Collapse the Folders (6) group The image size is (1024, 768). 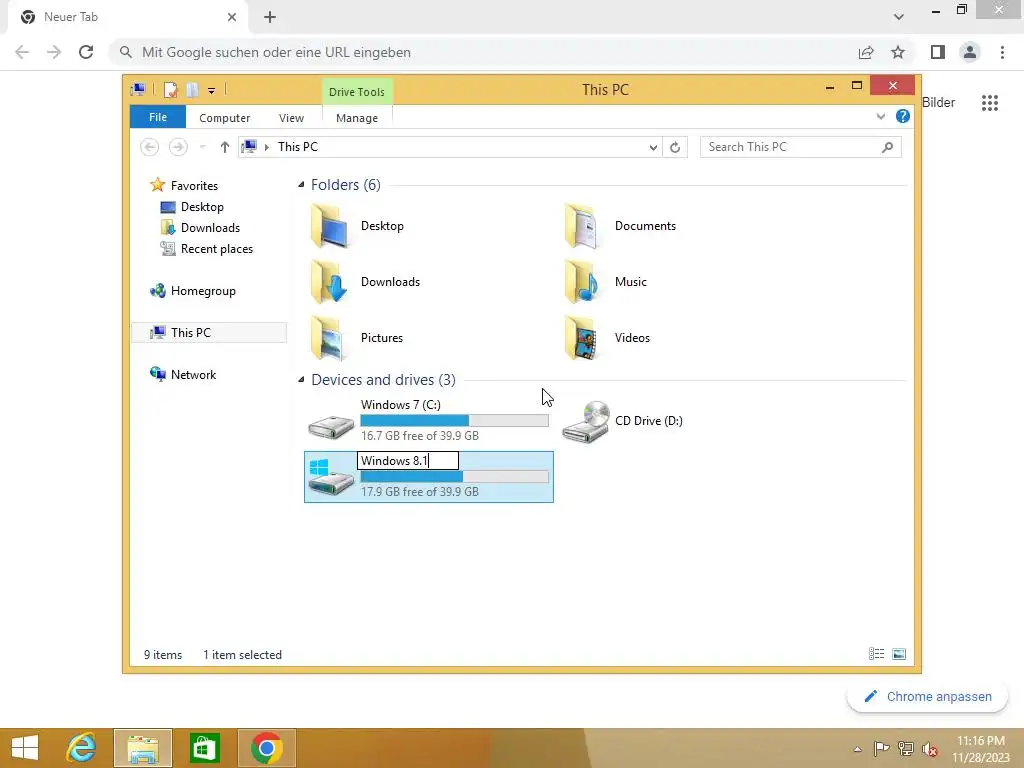click(301, 185)
